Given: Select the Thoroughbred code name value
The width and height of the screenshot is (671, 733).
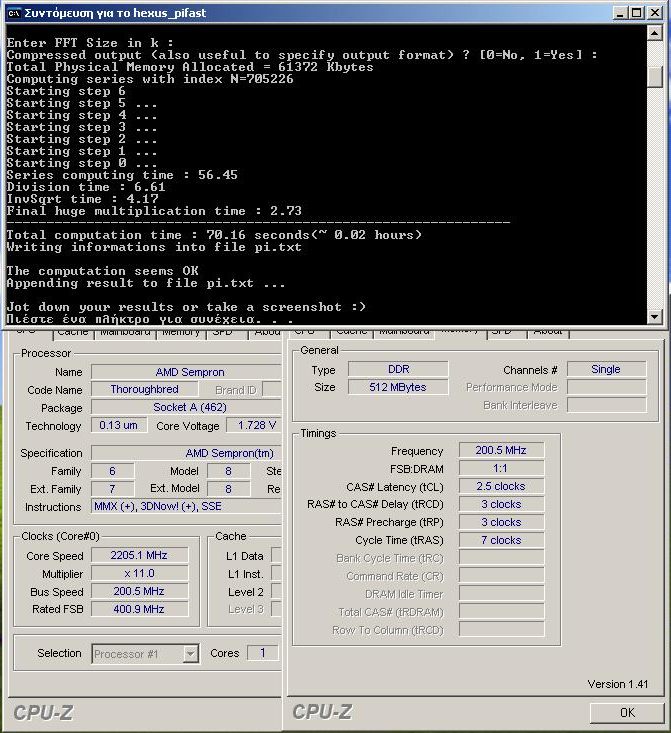Looking at the screenshot, I should [x=144, y=389].
